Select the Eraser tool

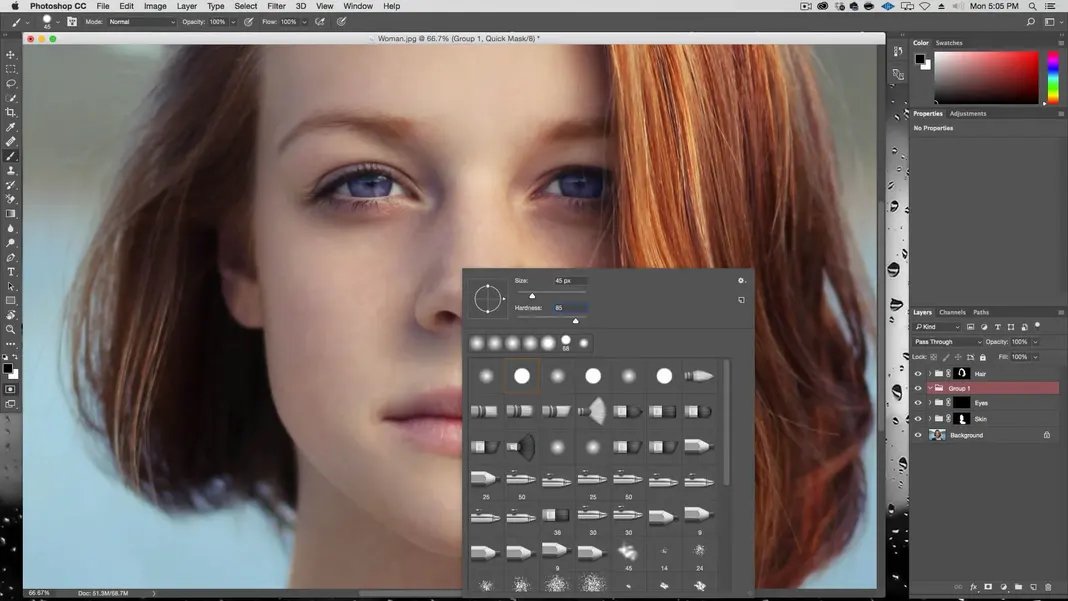point(11,199)
